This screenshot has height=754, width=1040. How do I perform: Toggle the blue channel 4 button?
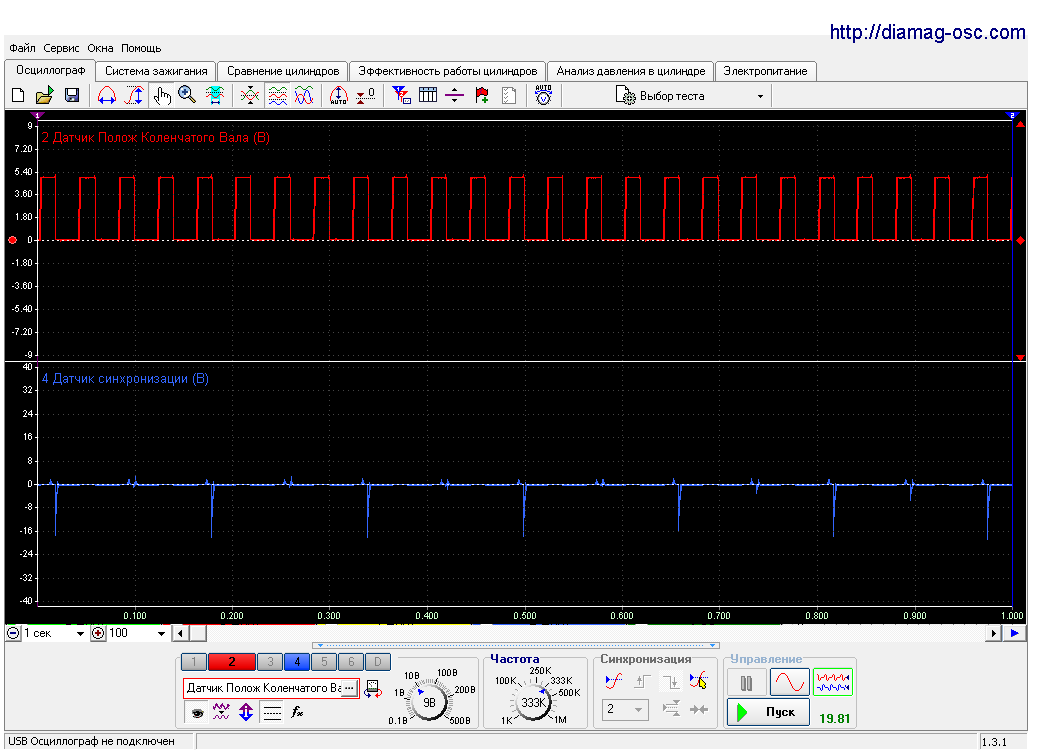click(297, 661)
